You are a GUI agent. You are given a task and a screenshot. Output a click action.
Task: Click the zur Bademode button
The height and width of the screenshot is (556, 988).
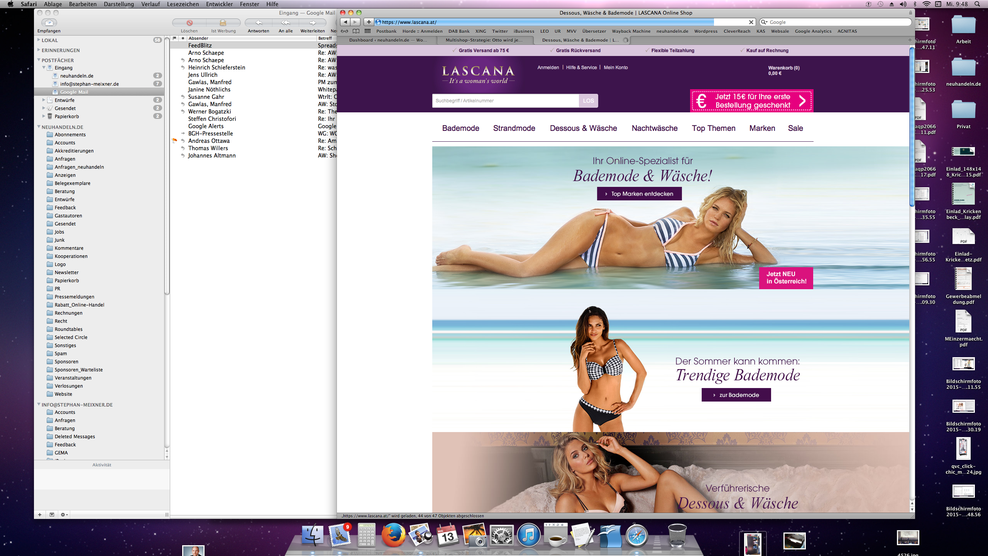pos(736,395)
